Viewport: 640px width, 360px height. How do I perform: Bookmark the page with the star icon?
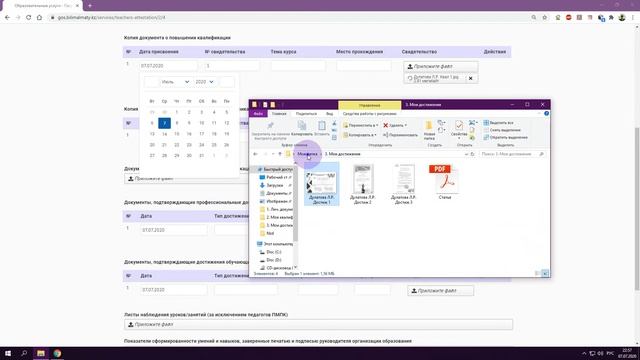(544, 18)
